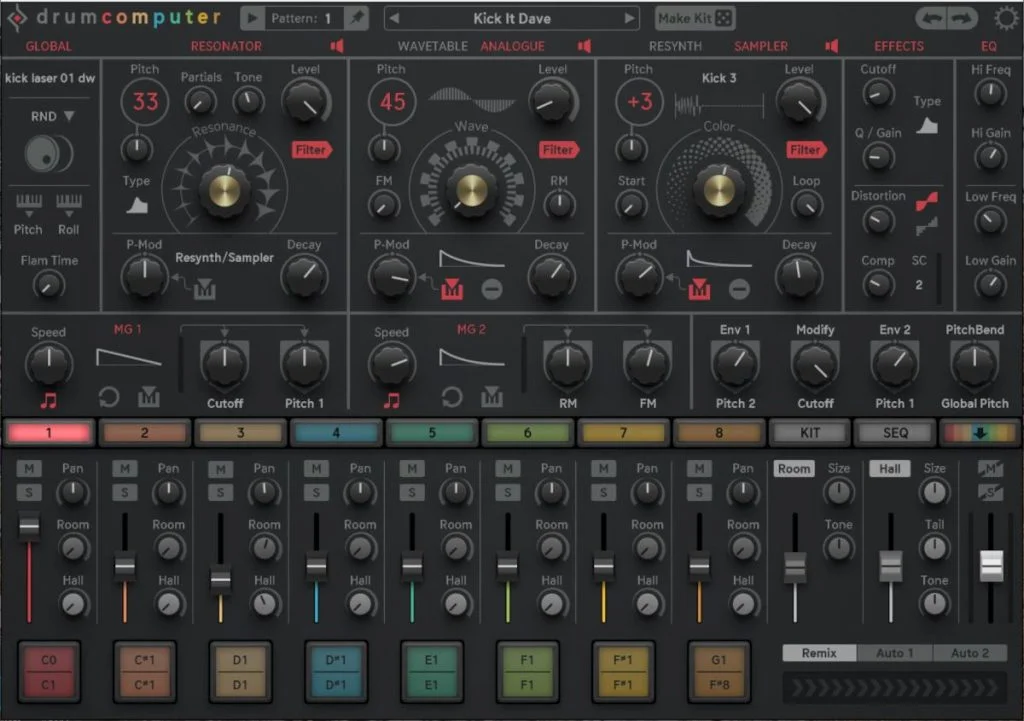Click channel 1 red volume fader
Image resolution: width=1024 pixels, height=721 pixels.
pyautogui.click(x=28, y=526)
